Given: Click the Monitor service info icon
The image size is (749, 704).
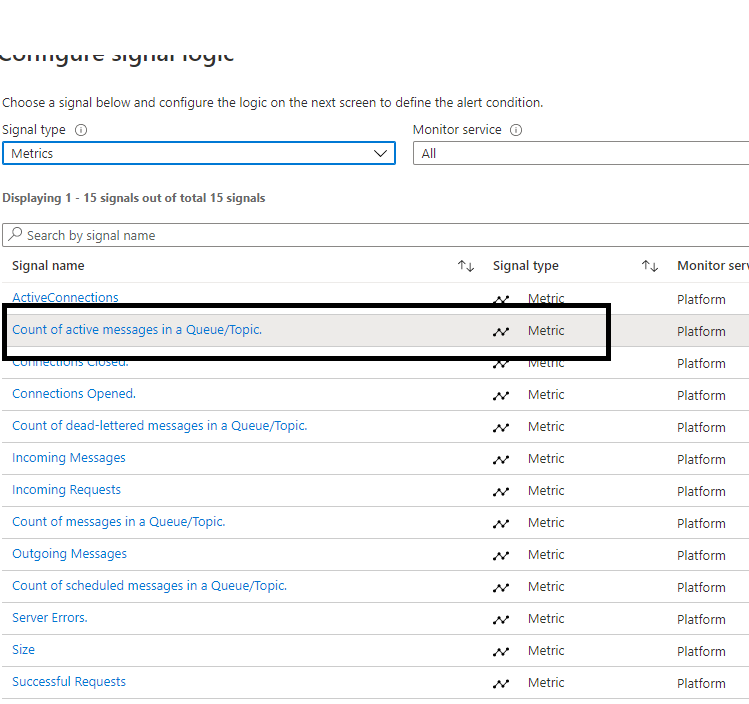Looking at the screenshot, I should [516, 130].
